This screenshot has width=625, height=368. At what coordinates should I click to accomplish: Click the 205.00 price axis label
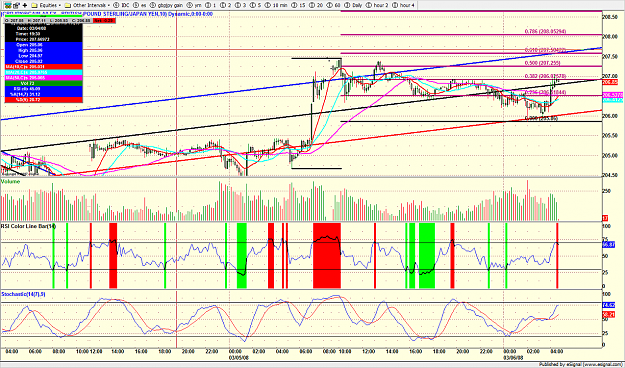tap(610, 155)
